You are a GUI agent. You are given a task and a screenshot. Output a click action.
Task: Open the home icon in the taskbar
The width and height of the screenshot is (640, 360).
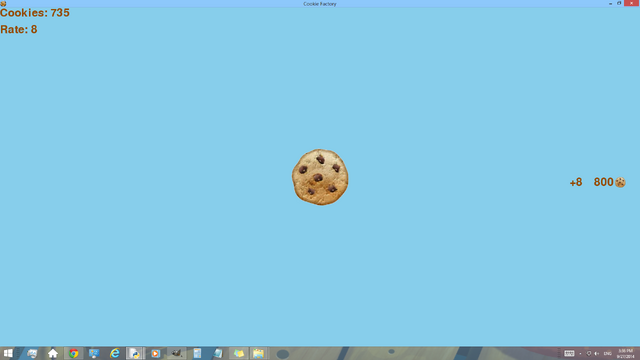click(53, 353)
